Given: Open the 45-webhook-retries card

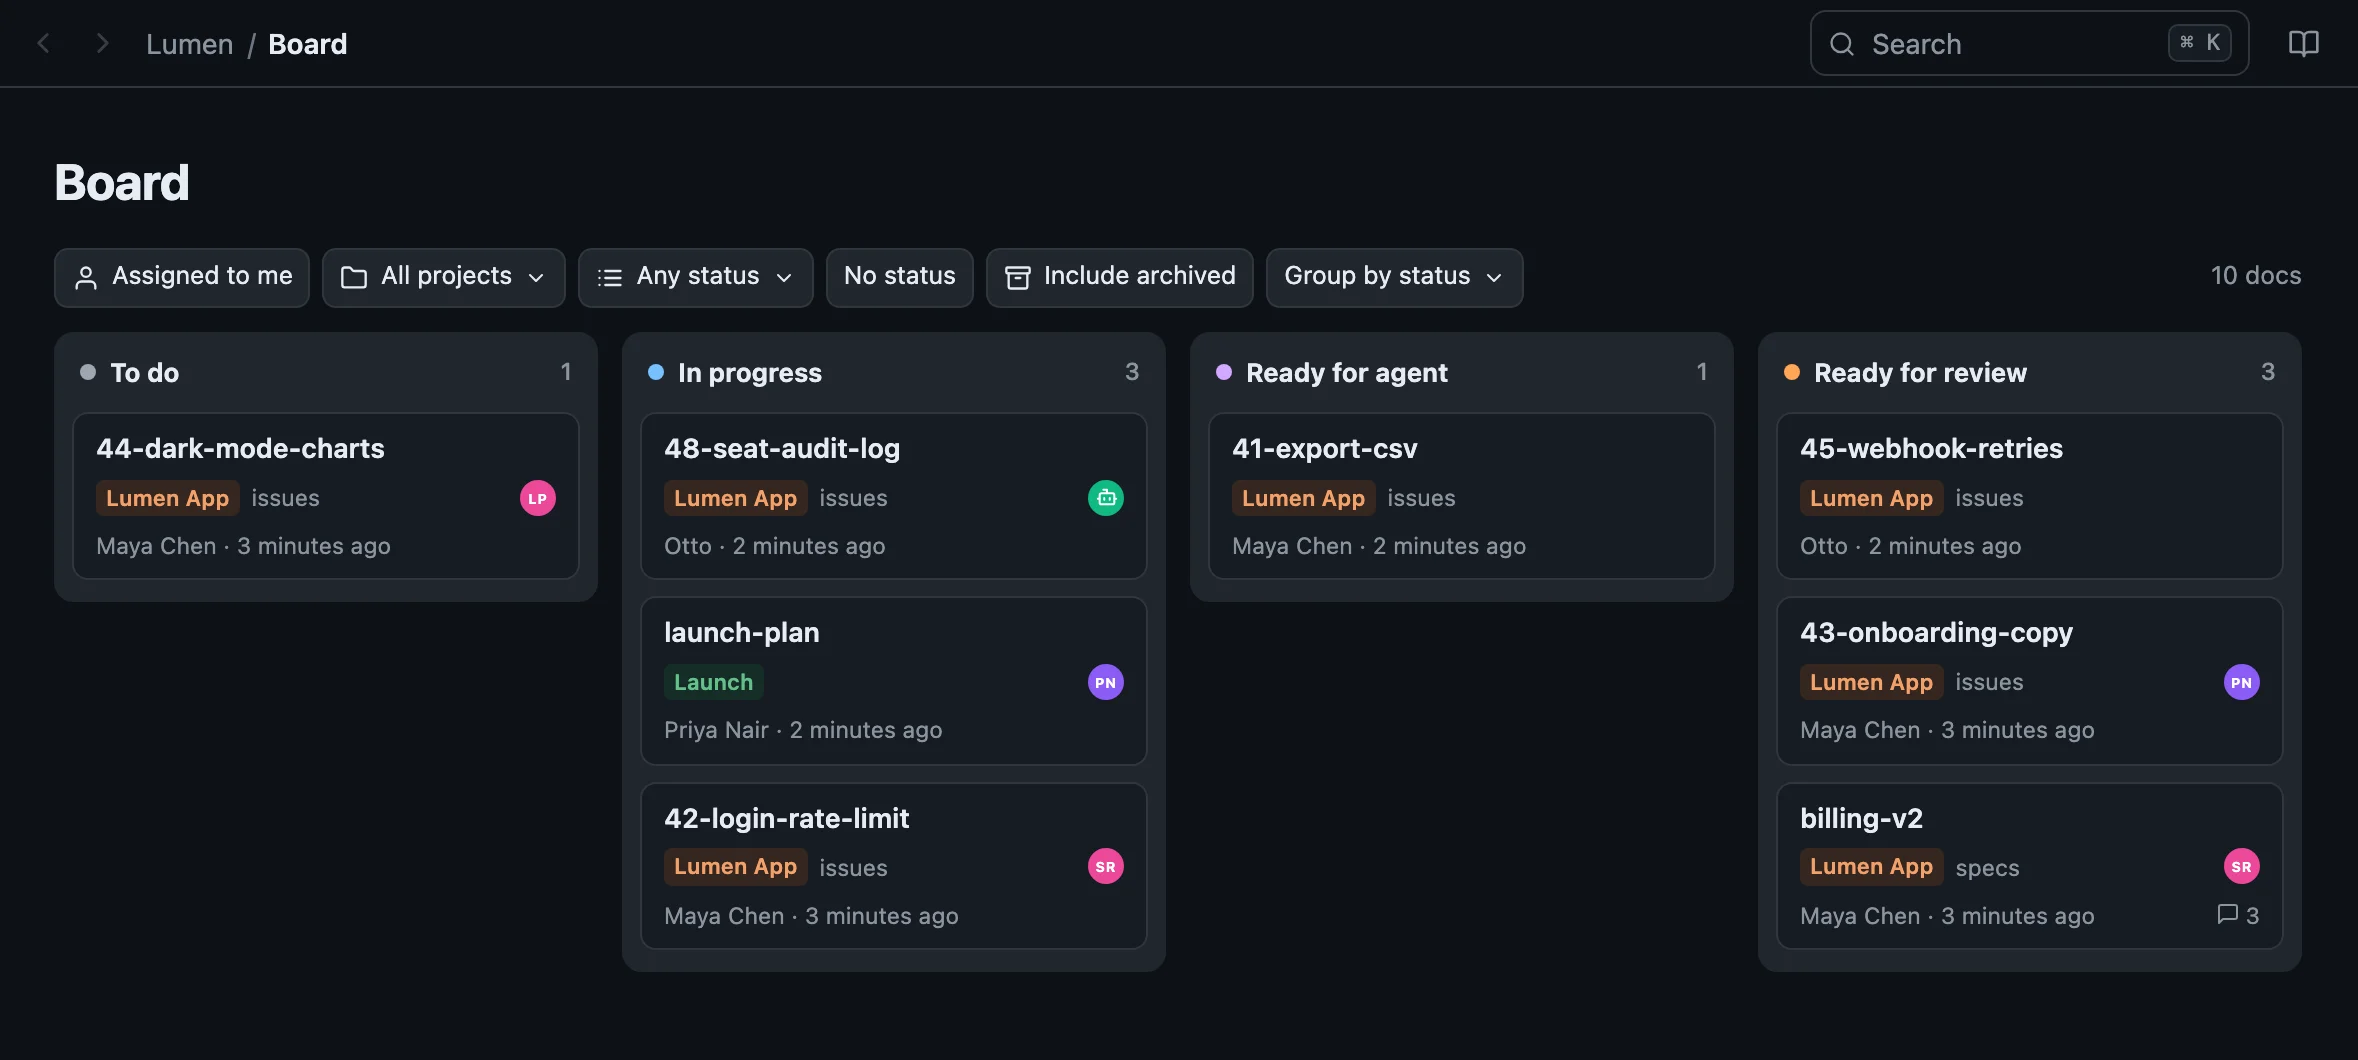Looking at the screenshot, I should [2030, 496].
